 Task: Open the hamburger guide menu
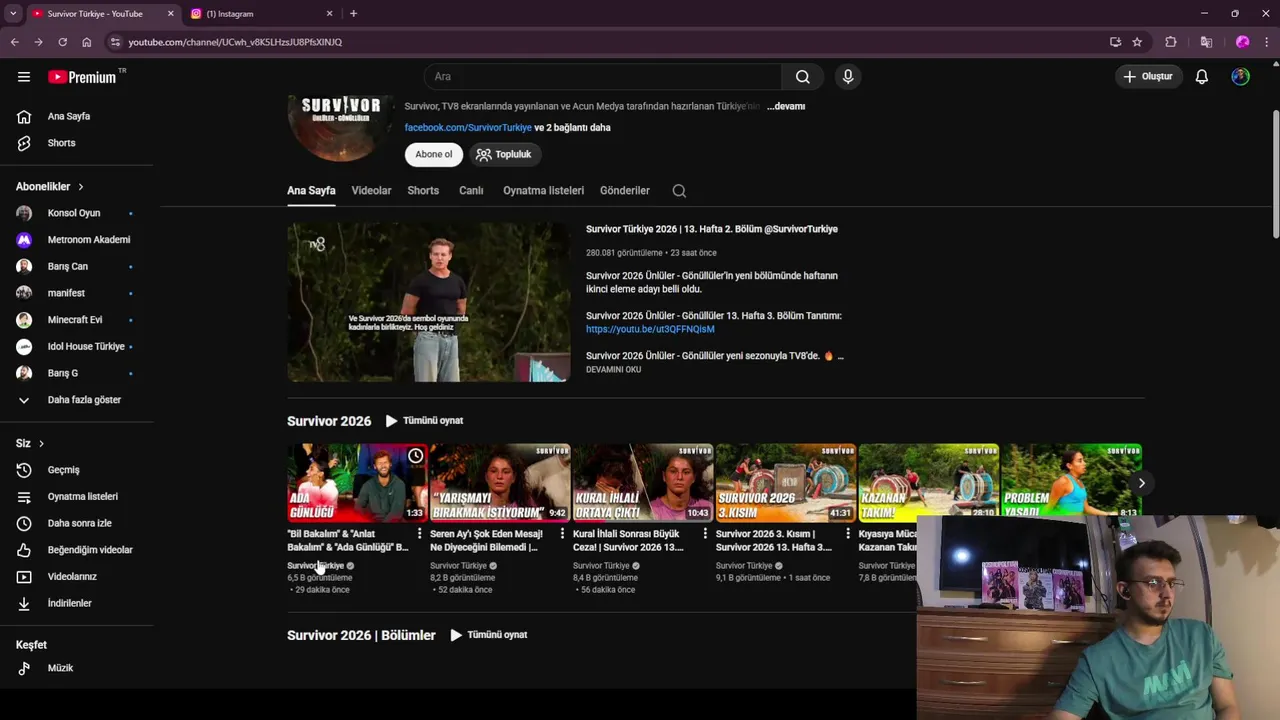pyautogui.click(x=24, y=76)
